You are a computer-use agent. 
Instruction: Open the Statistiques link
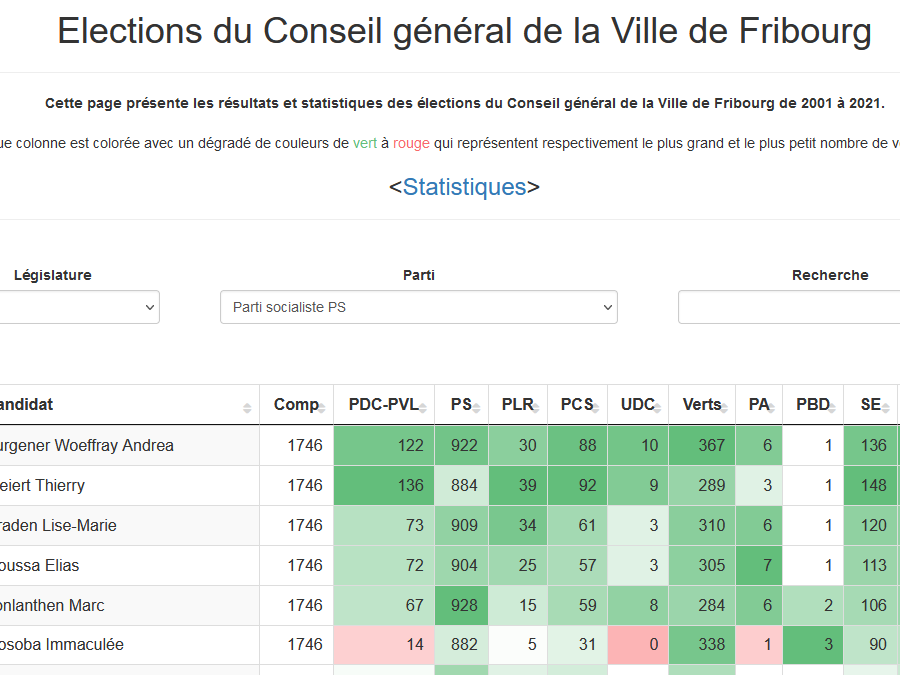(464, 187)
